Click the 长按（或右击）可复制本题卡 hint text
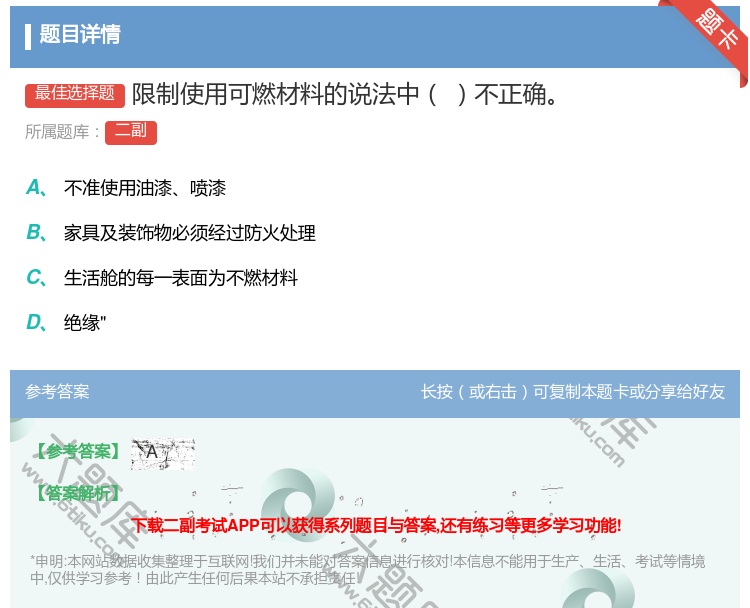Viewport: 750px width, 608px height. (x=573, y=392)
